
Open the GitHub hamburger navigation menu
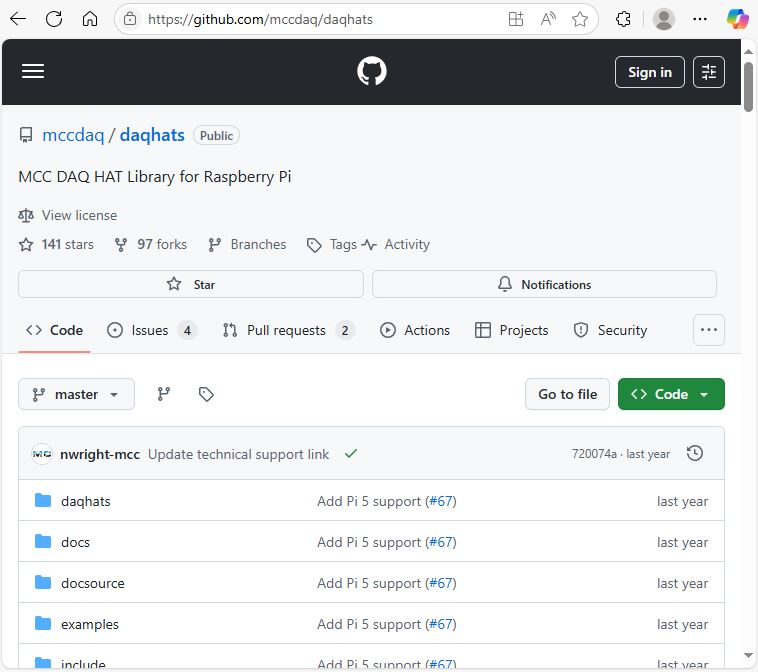tap(33, 72)
